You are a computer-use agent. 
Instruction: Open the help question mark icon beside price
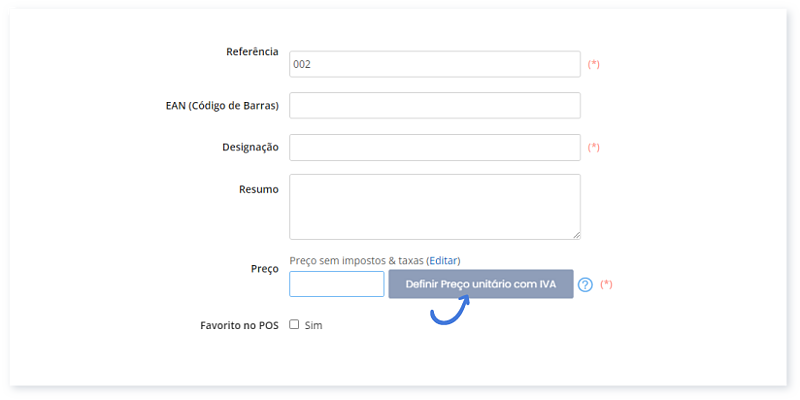pyautogui.click(x=585, y=285)
